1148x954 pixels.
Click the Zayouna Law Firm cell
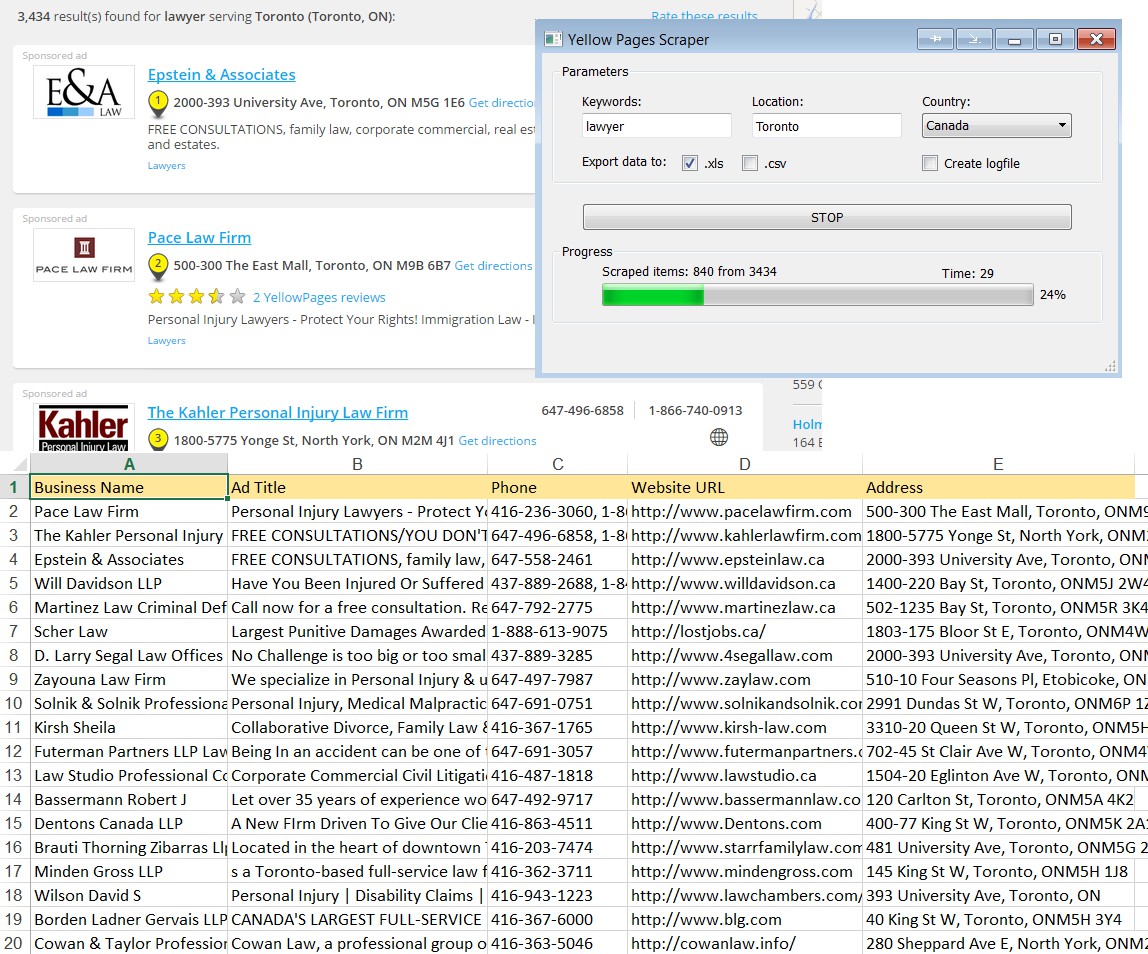[x=129, y=679]
